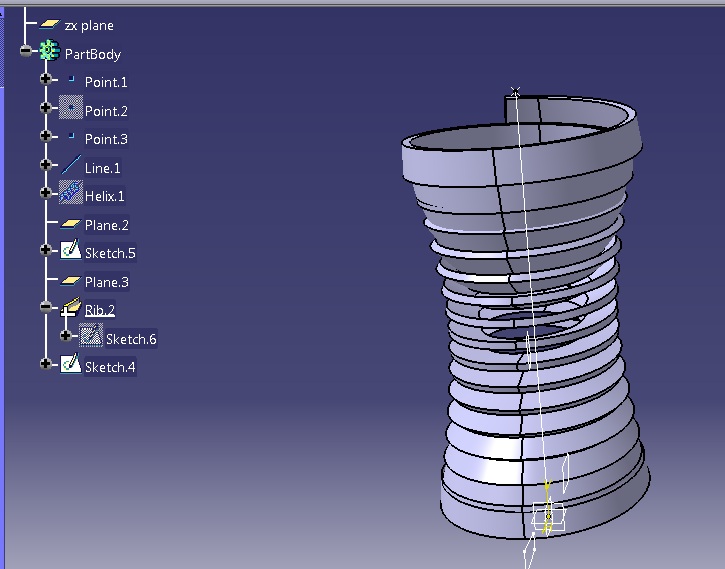Expand the Sketch.5 node

(46, 250)
